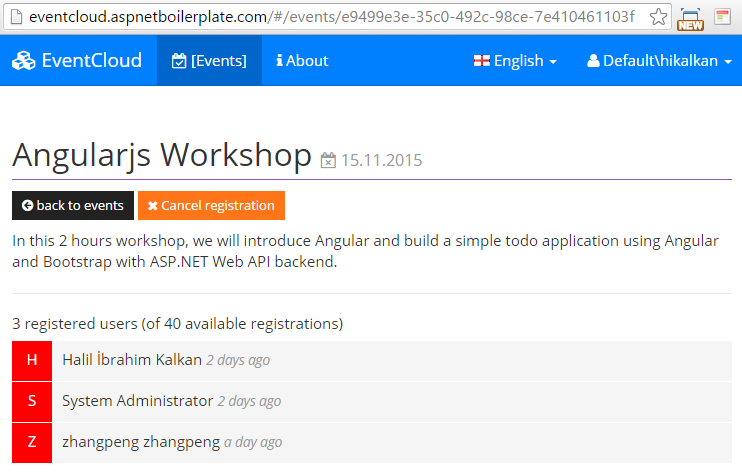The height and width of the screenshot is (473, 742).
Task: Click the EventCloud cubes logo icon
Action: tap(23, 61)
